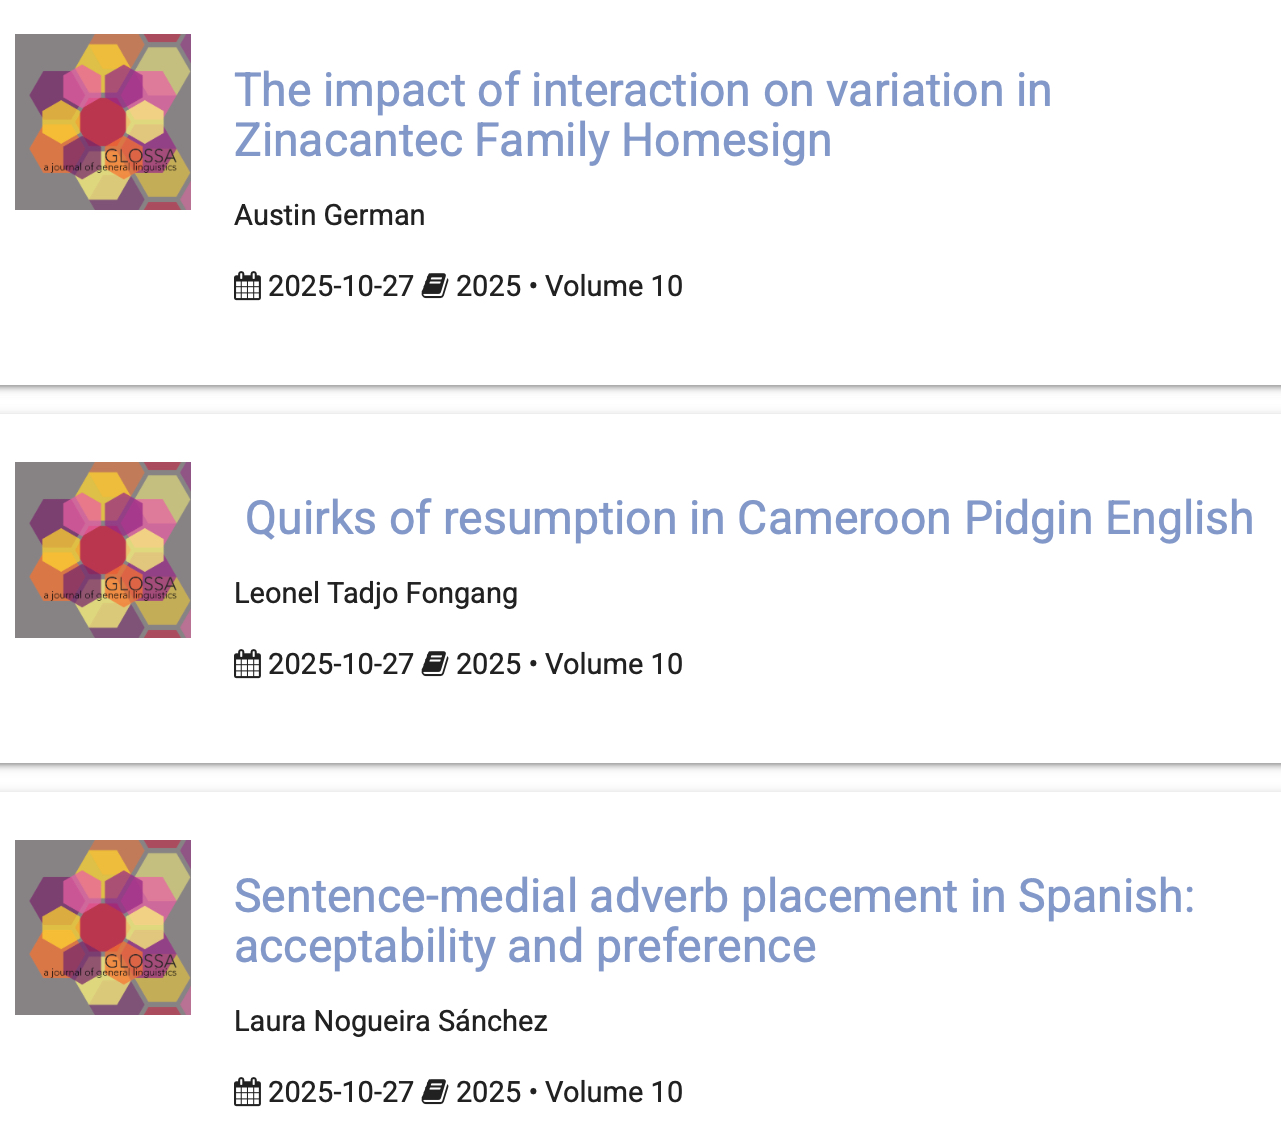Open "Sentence-medial adverb placement in Spanish" article

pyautogui.click(x=714, y=921)
